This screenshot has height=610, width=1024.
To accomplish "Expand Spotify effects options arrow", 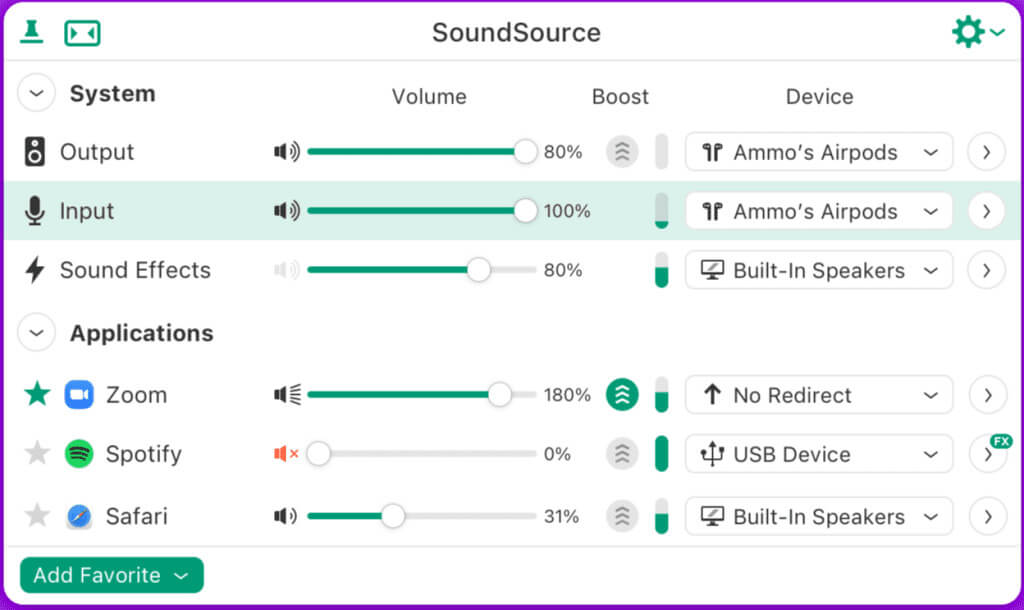I will coord(986,455).
